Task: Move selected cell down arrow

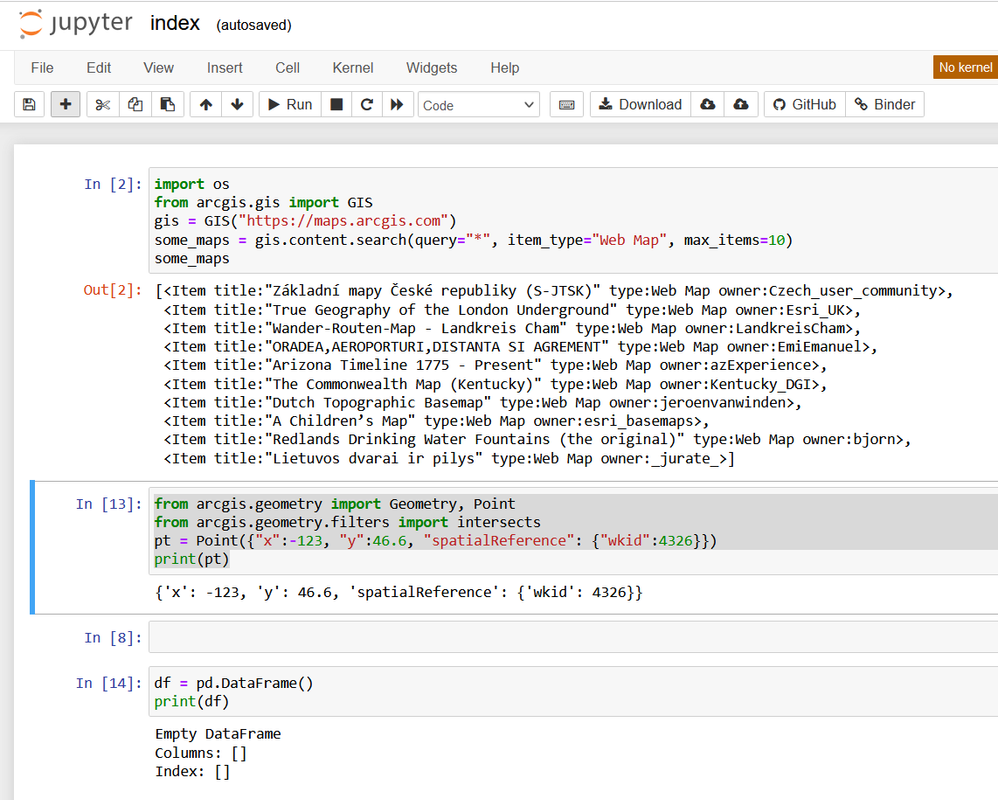Action: click(x=237, y=105)
